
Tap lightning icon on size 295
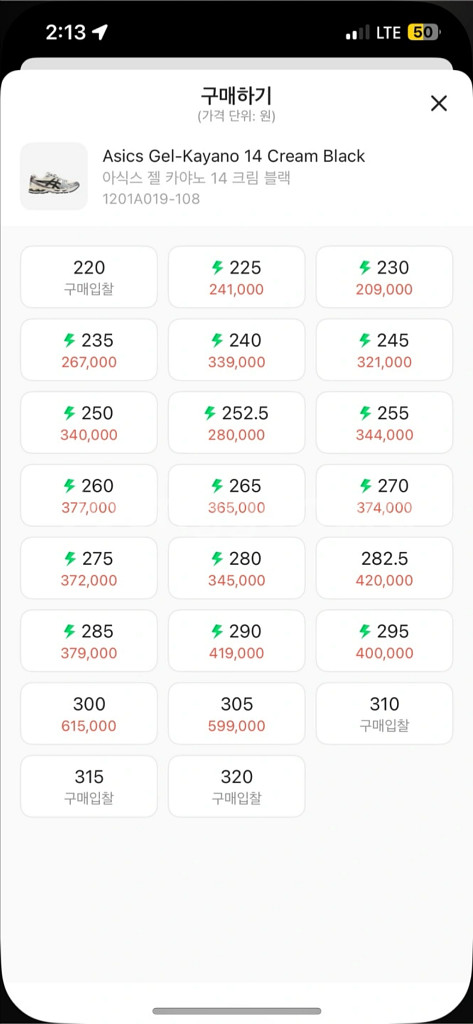point(365,632)
